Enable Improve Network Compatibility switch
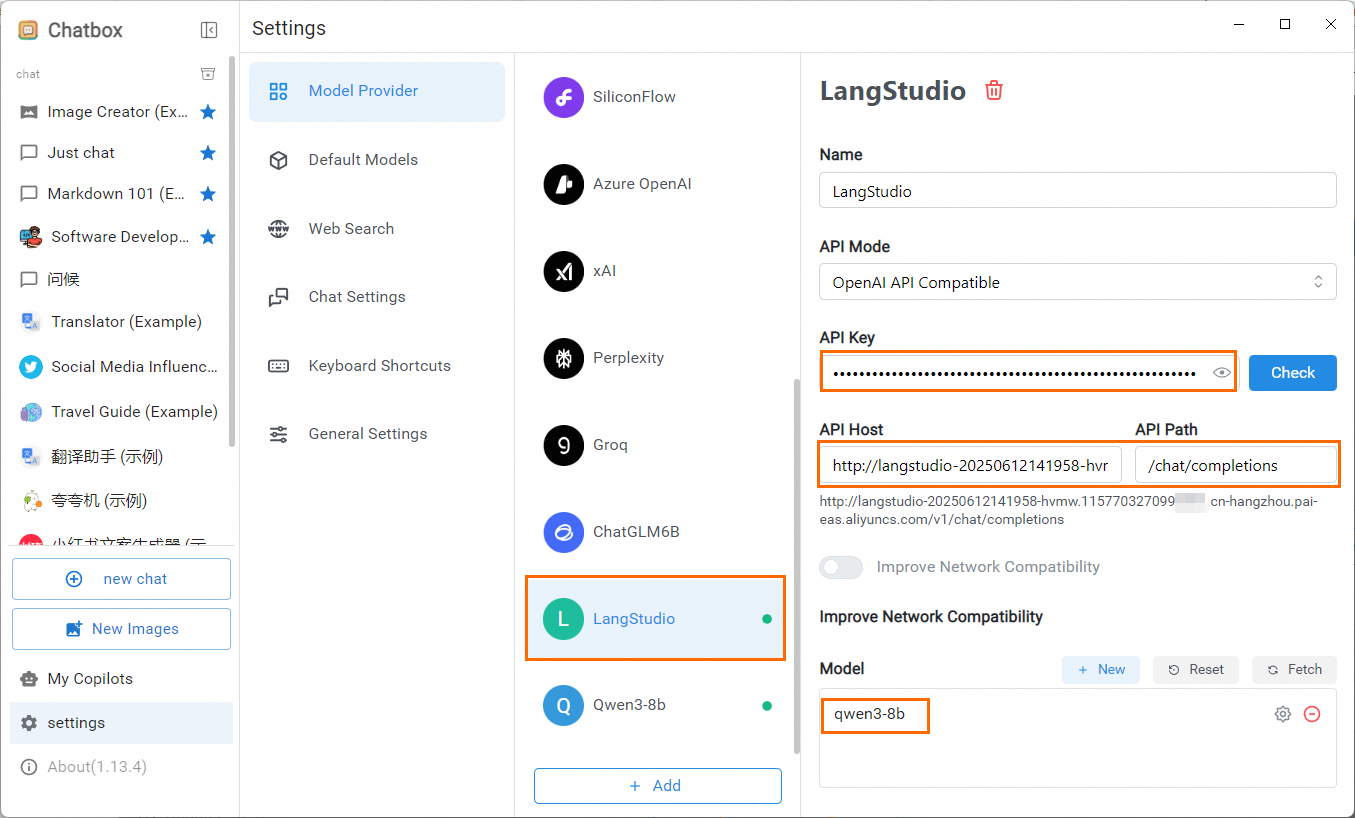1355x818 pixels. point(841,567)
